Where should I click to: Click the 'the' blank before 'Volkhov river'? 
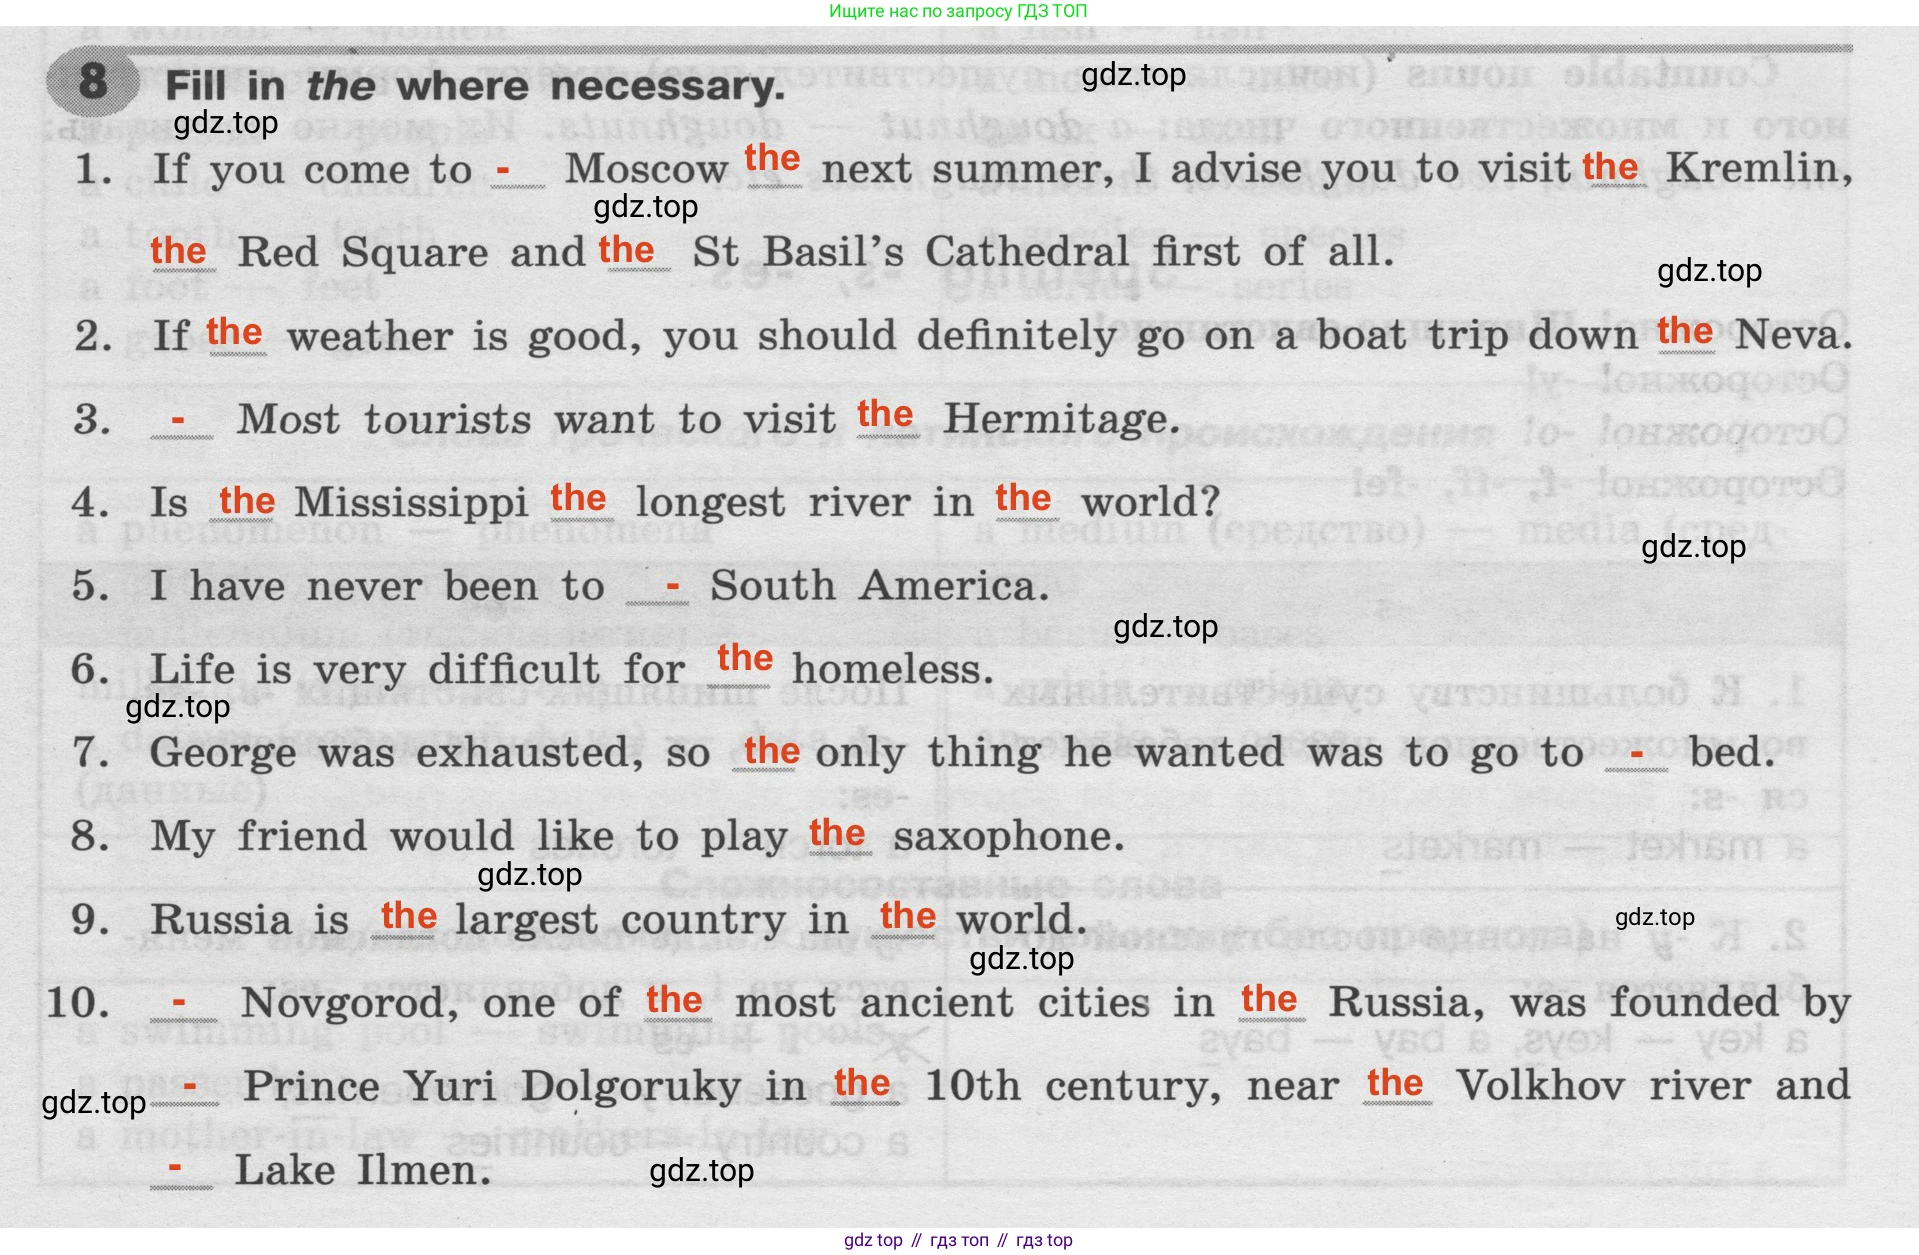1395,1083
